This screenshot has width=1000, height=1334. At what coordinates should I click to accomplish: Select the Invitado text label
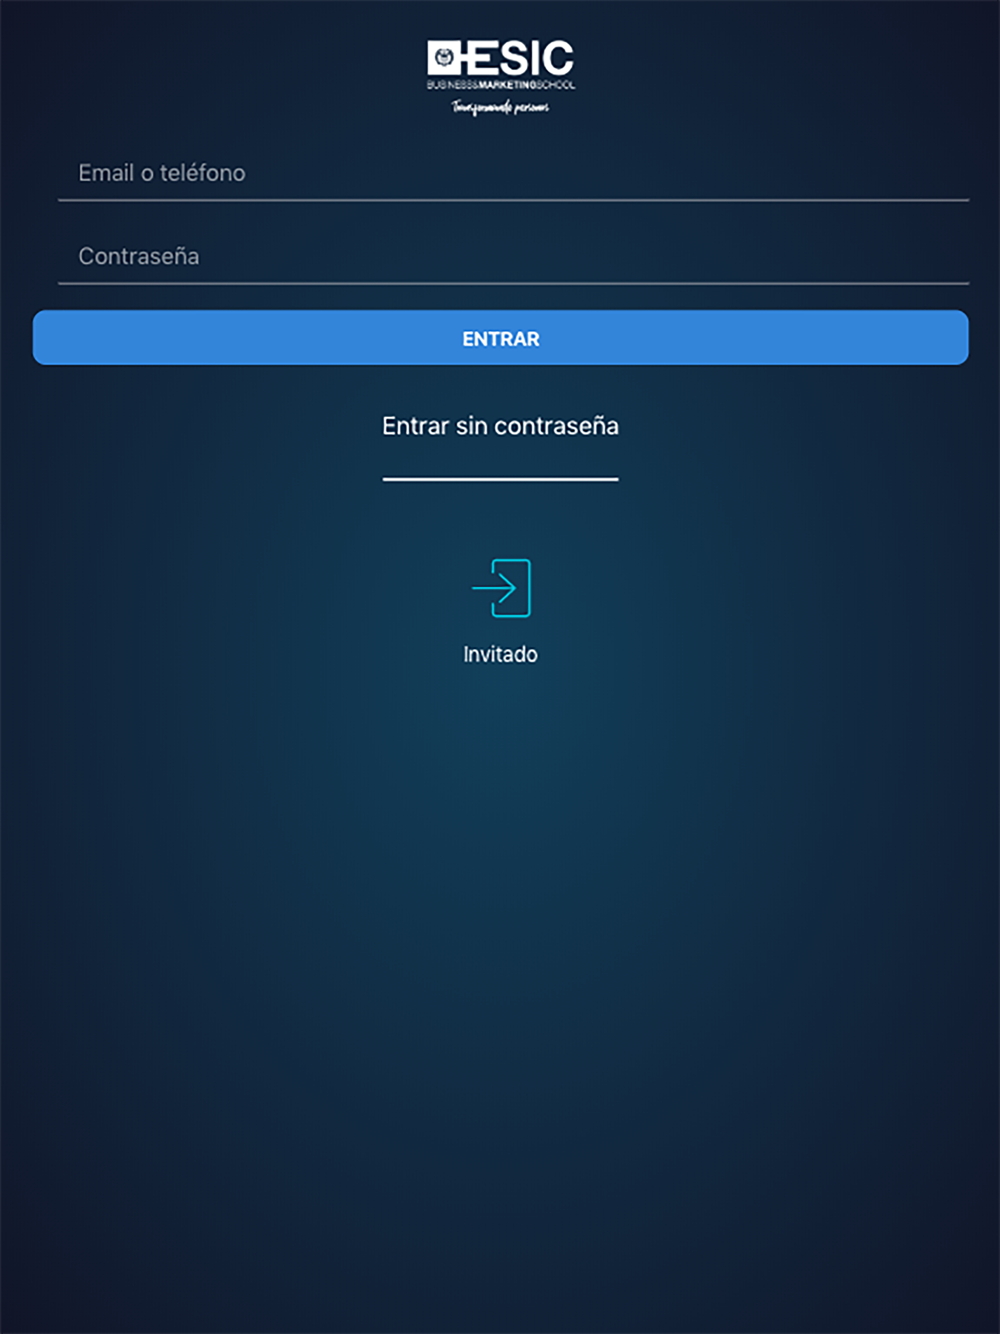501,654
